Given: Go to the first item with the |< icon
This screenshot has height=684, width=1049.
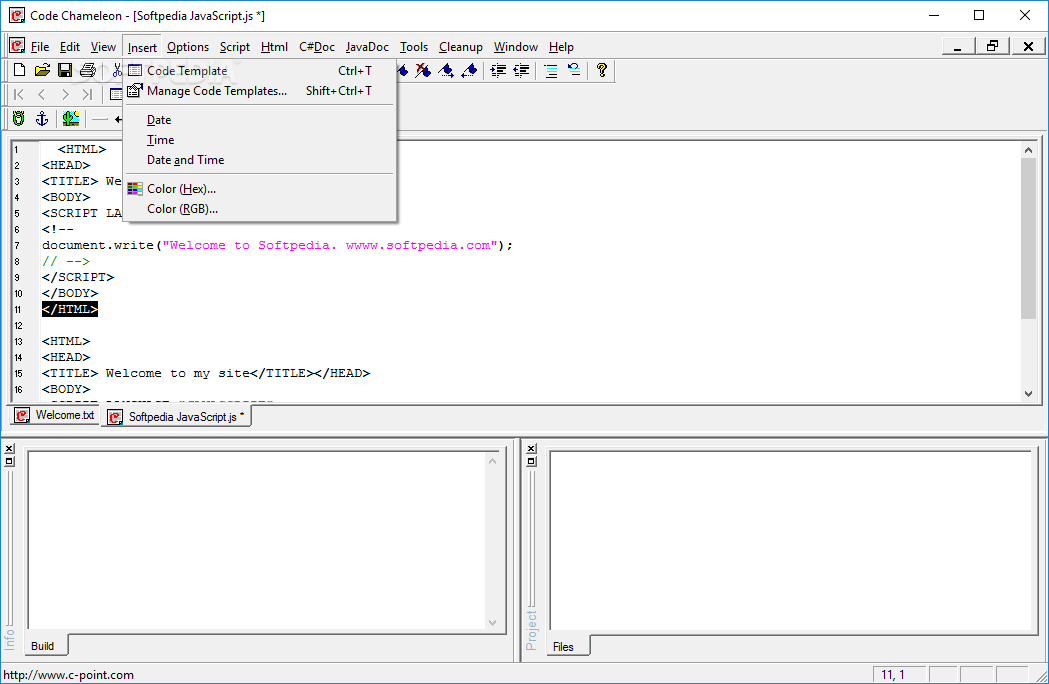Looking at the screenshot, I should 19,94.
